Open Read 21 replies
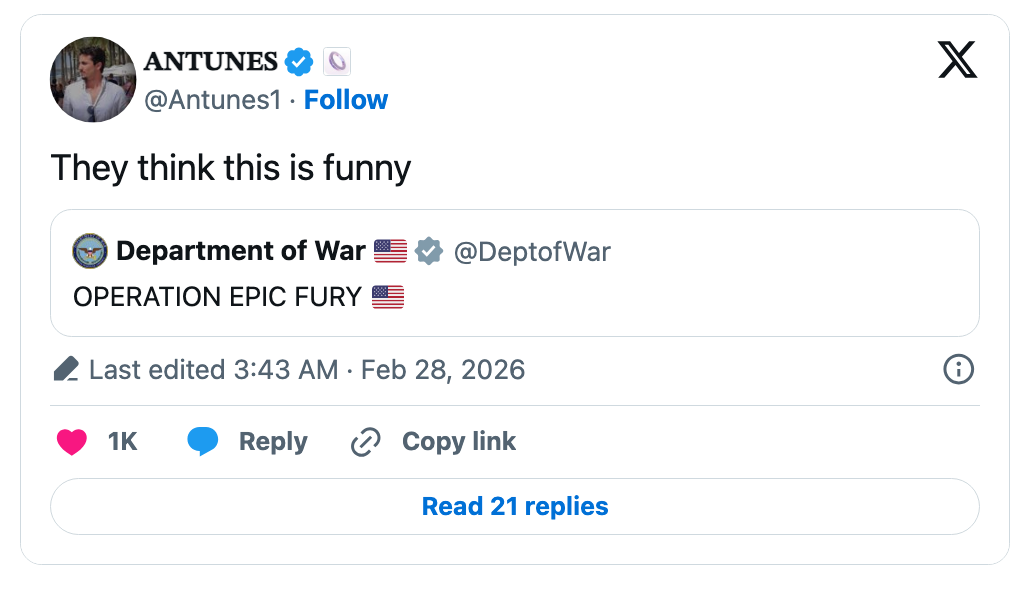Screen dimensions: 1030x592 tap(514, 506)
